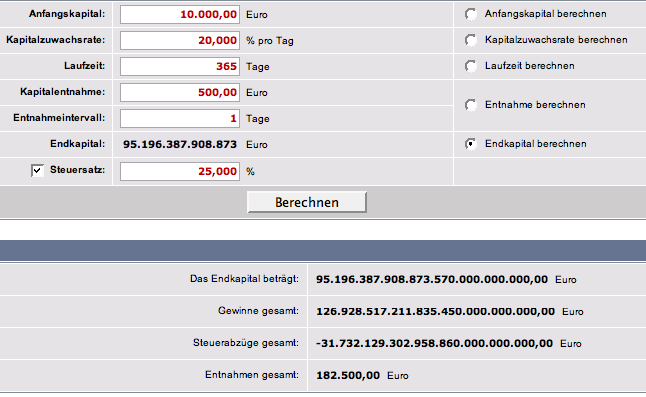This screenshot has height=397, width=646.
Task: Click the 'Steuerabzüge gesamt:' label
Action: tap(246, 343)
